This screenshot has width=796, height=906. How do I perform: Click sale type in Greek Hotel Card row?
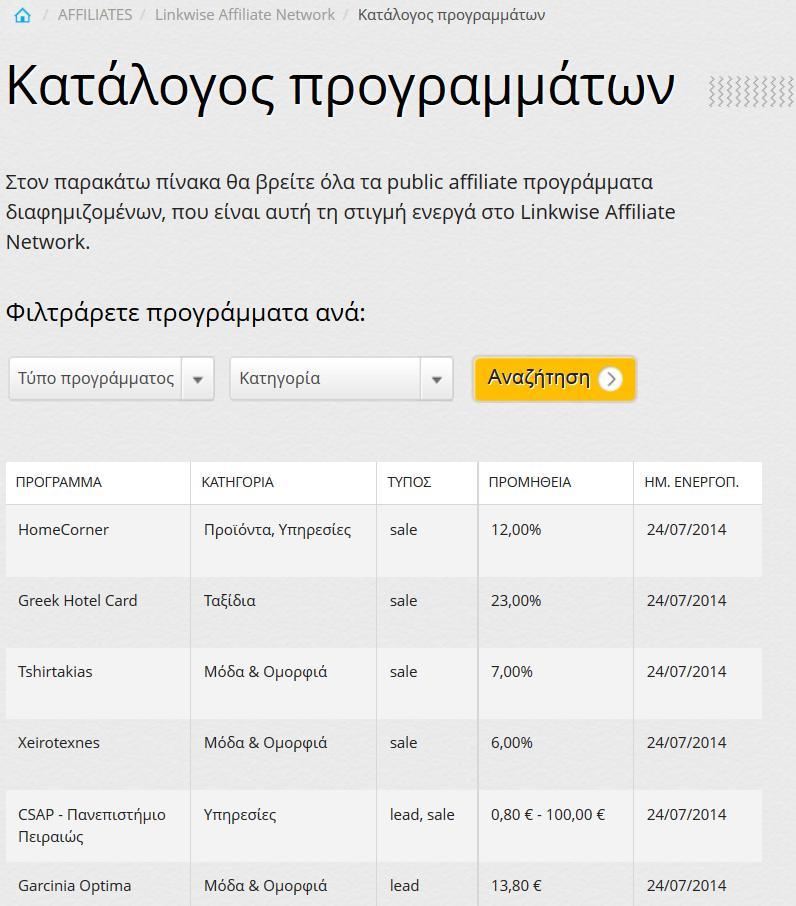click(403, 601)
